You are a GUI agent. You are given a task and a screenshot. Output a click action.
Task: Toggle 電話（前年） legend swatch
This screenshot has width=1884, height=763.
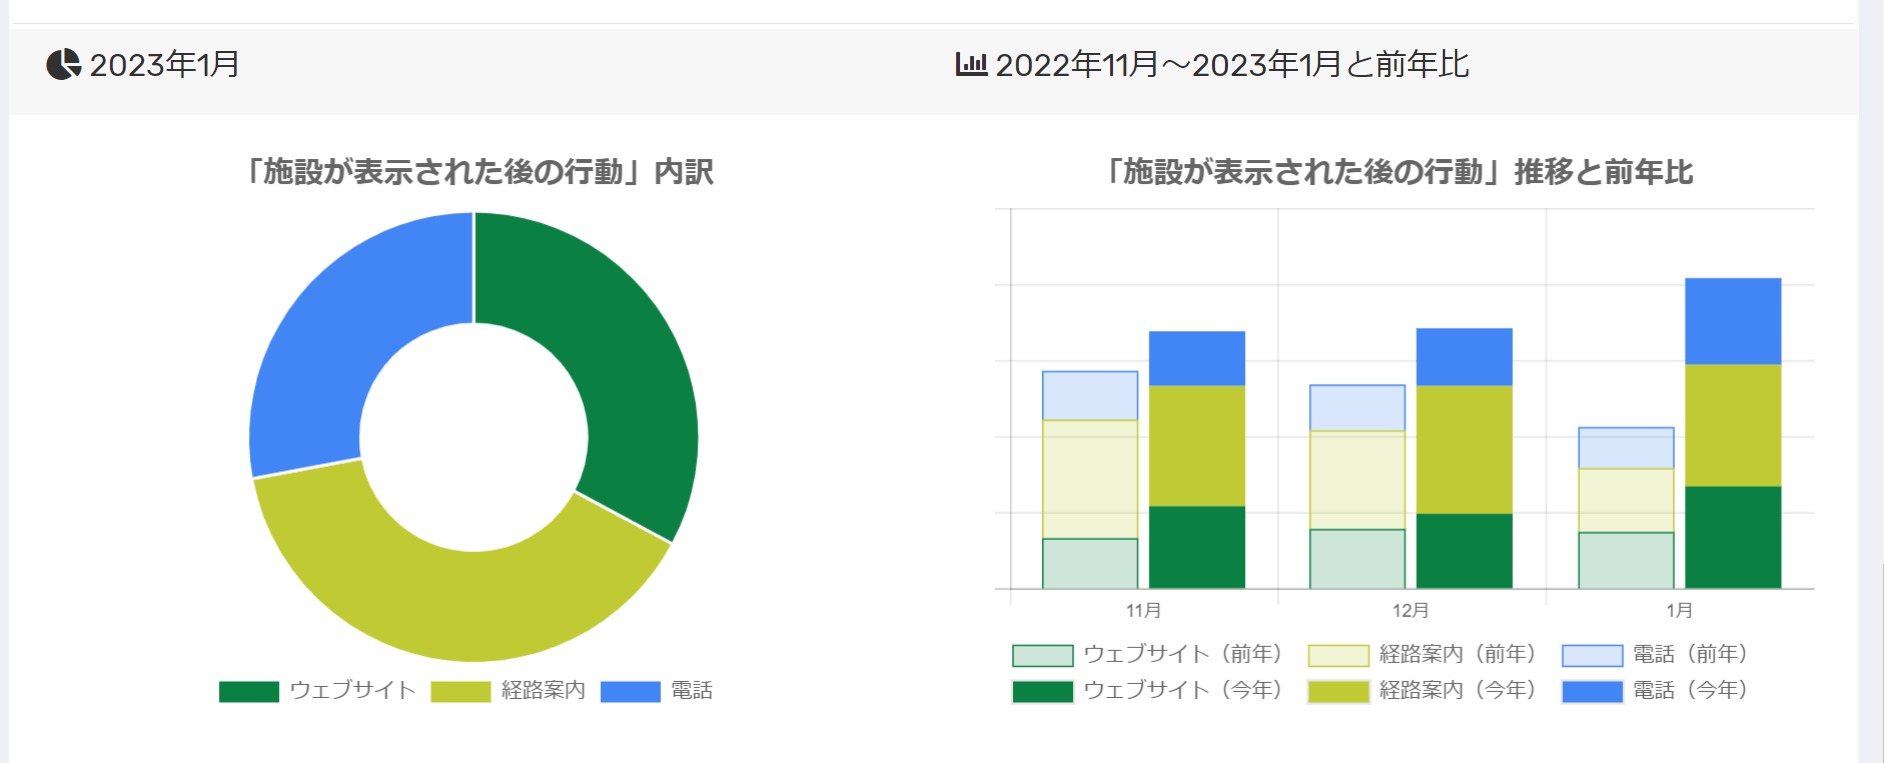click(x=1593, y=655)
